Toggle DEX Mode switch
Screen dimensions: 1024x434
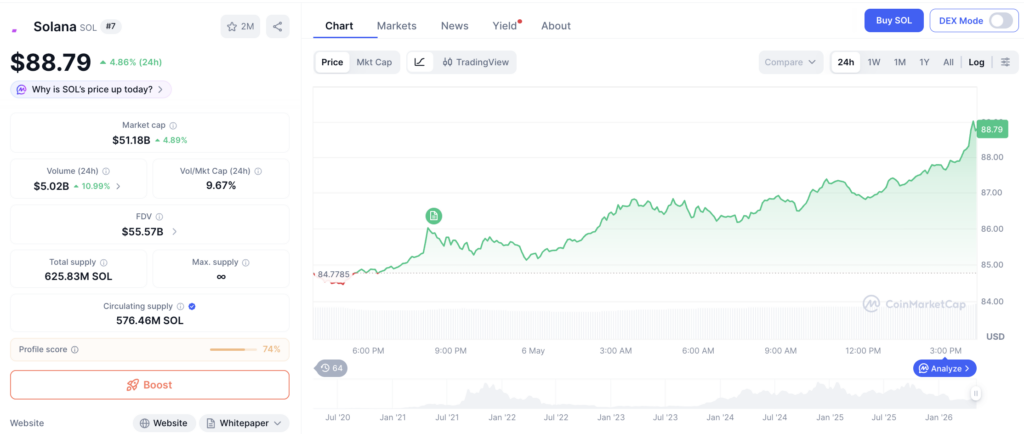[1000, 20]
